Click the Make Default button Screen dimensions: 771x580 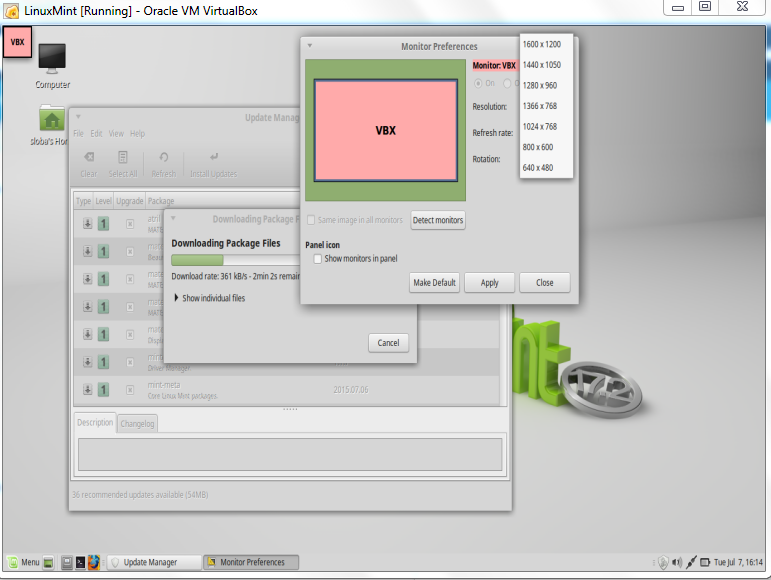(x=434, y=283)
